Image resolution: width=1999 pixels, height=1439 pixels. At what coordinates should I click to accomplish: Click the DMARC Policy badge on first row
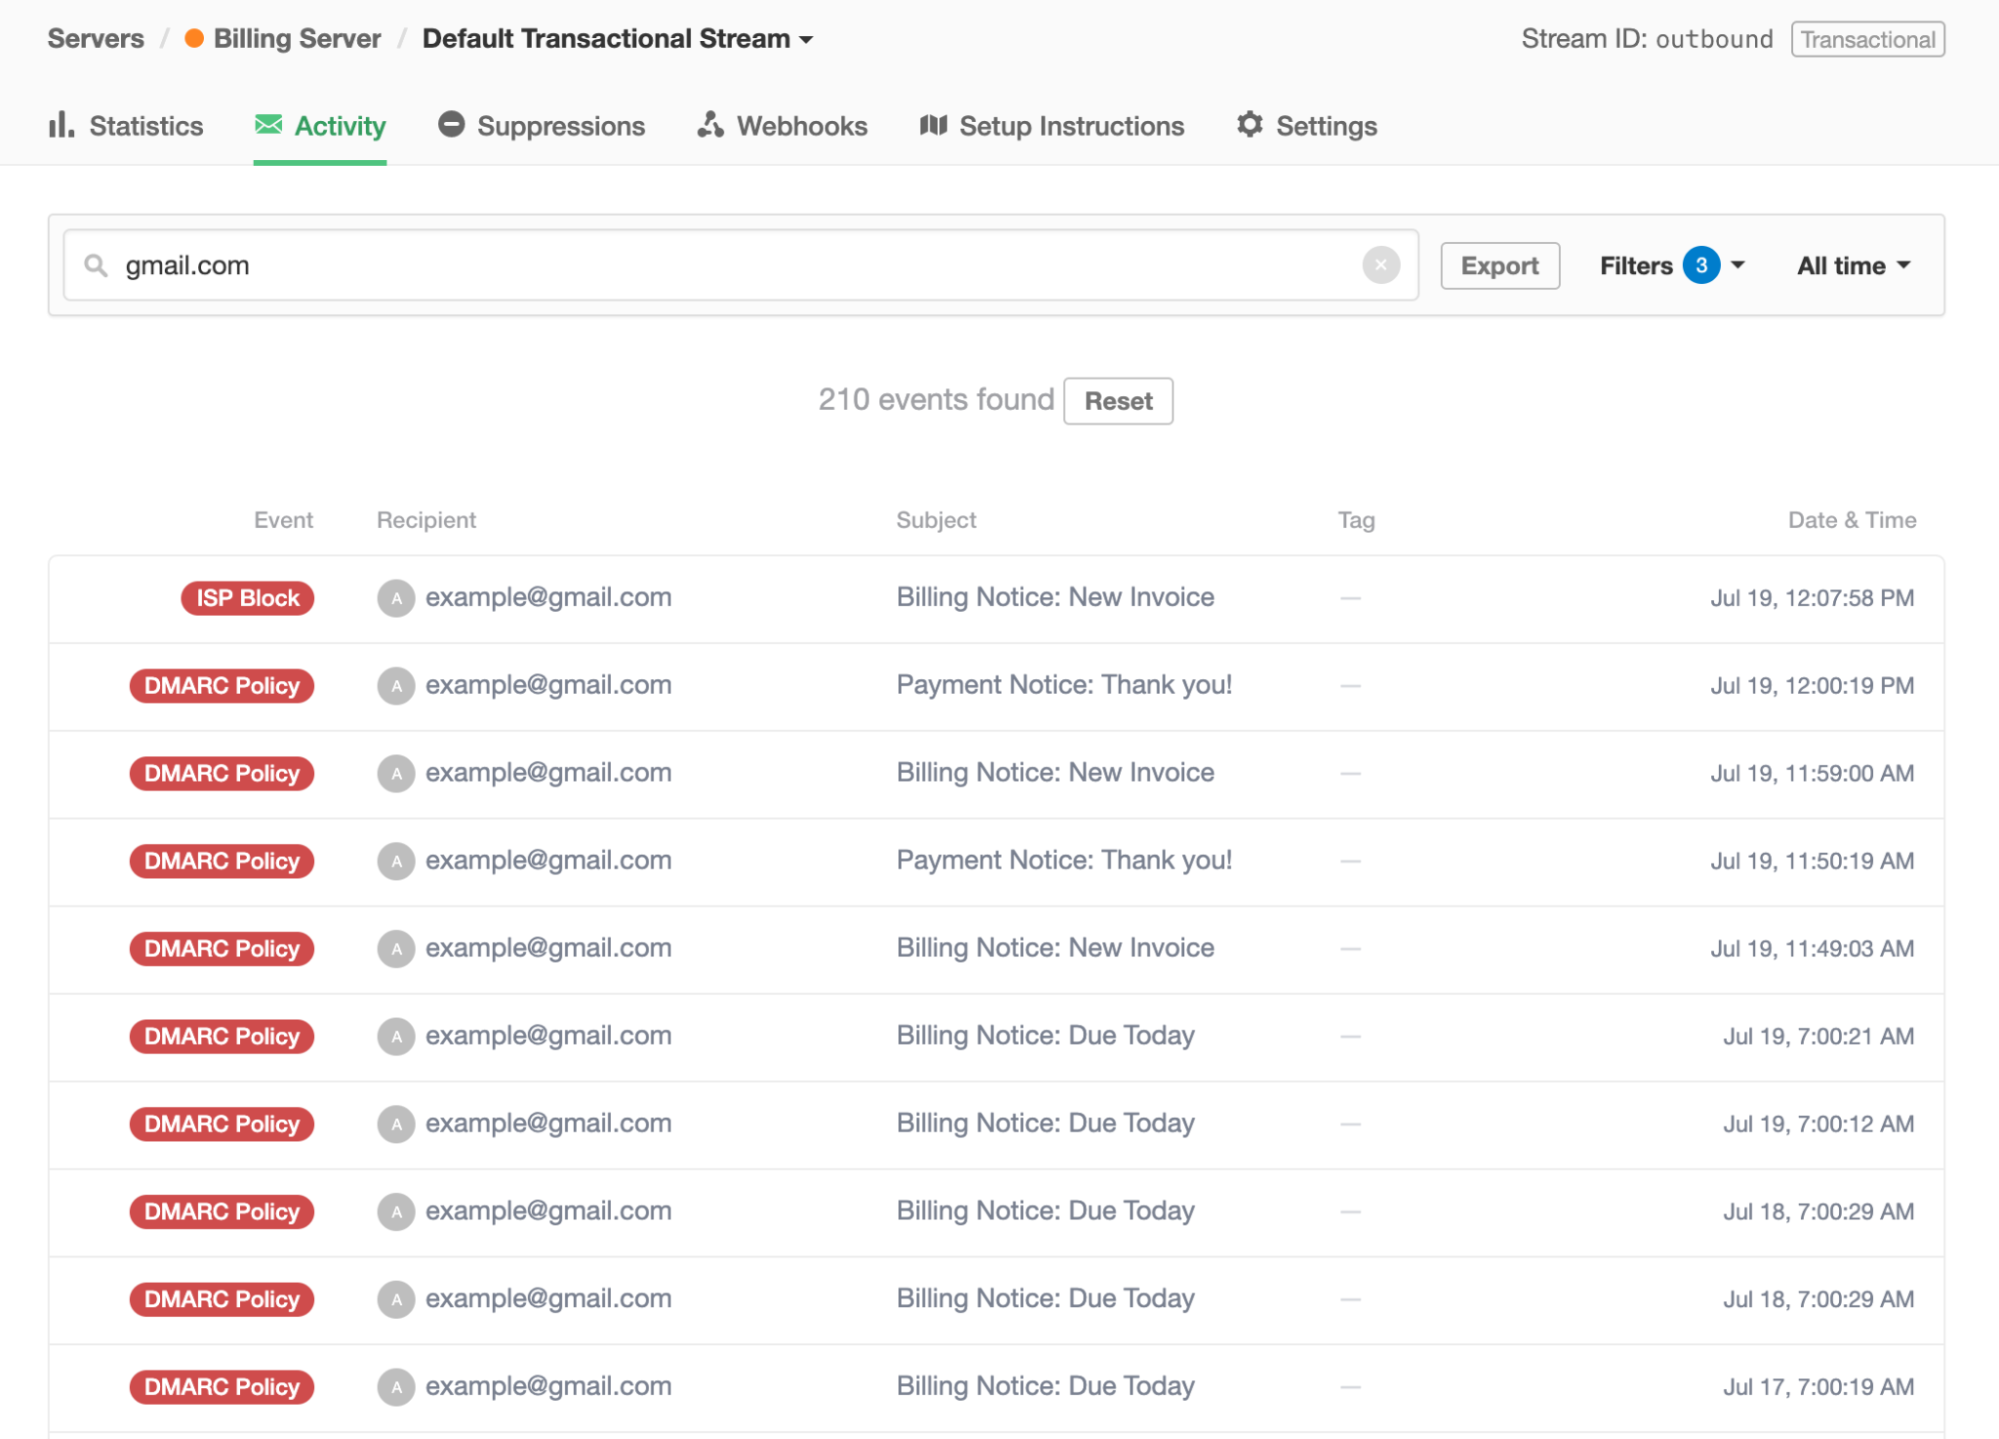(x=222, y=683)
